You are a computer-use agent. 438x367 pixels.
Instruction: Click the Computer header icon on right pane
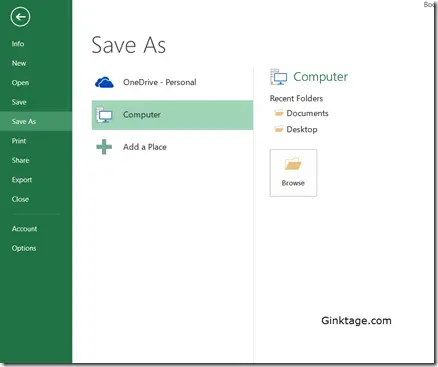pyautogui.click(x=279, y=77)
